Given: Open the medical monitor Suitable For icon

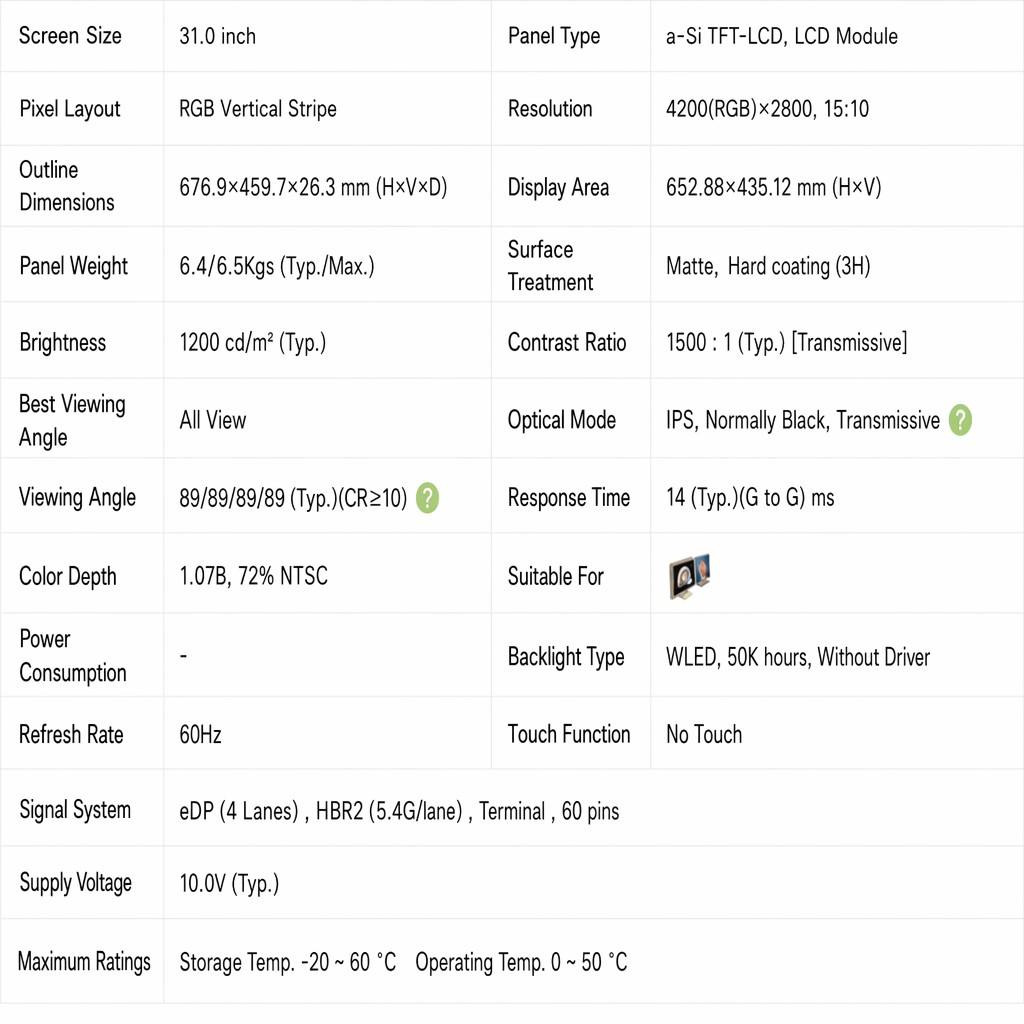Looking at the screenshot, I should pyautogui.click(x=690, y=576).
